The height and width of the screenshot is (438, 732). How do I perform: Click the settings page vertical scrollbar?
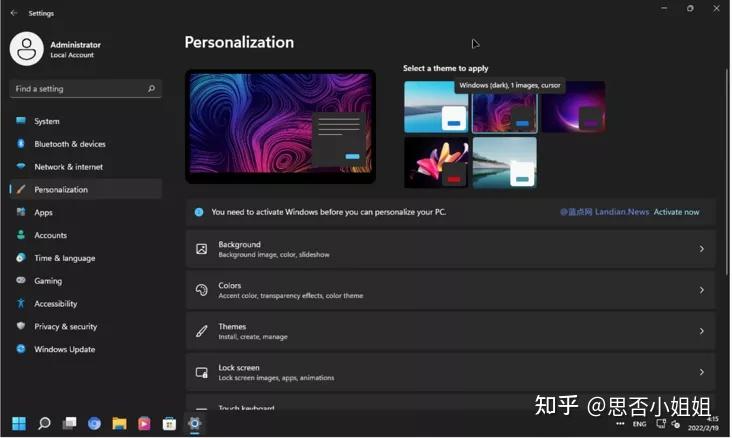coord(726,173)
